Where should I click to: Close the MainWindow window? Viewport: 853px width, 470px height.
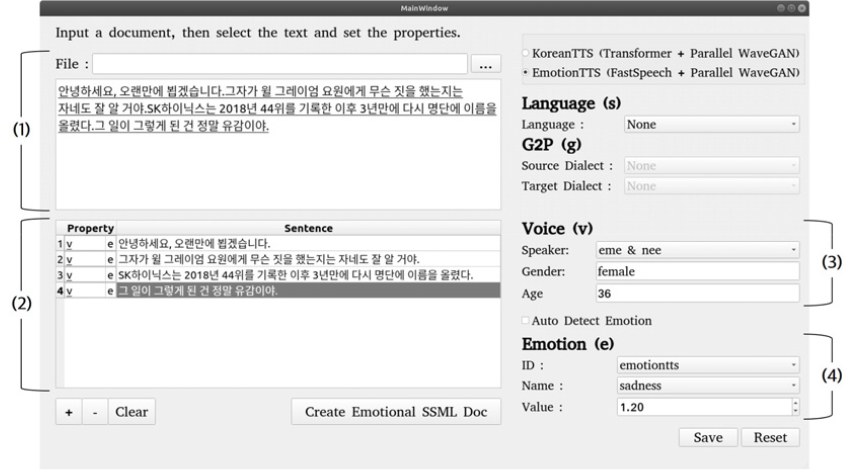click(802, 8)
